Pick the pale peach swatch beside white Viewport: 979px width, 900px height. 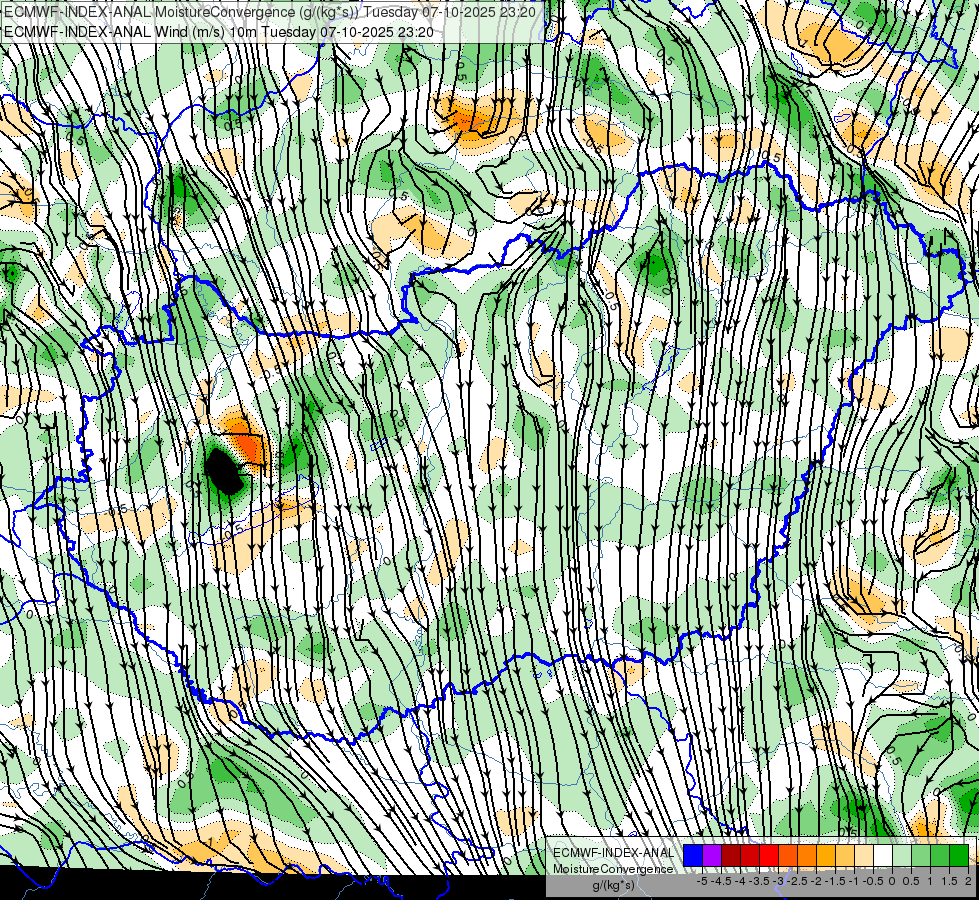[864, 856]
